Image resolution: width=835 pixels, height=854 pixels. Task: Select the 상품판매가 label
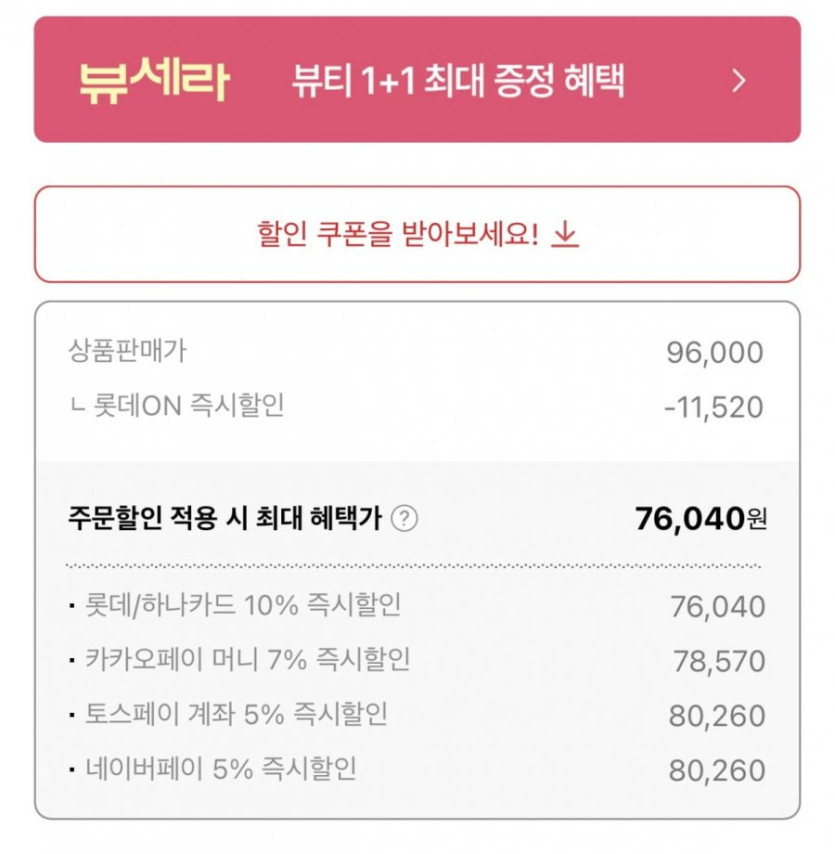tap(127, 351)
